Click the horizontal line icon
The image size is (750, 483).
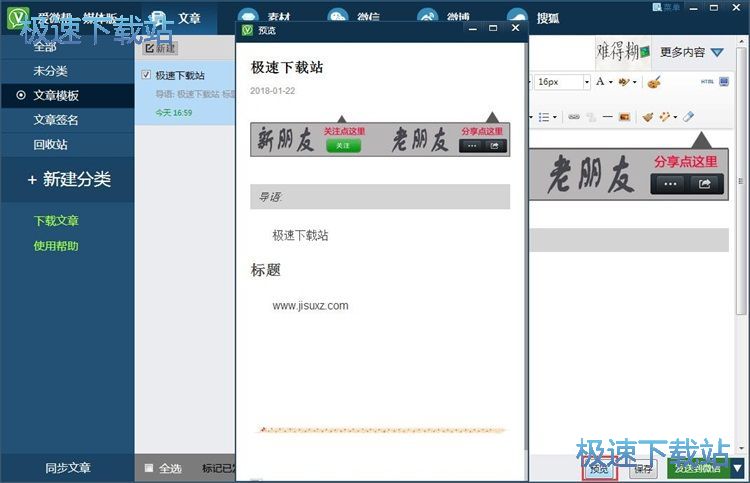coord(607,117)
